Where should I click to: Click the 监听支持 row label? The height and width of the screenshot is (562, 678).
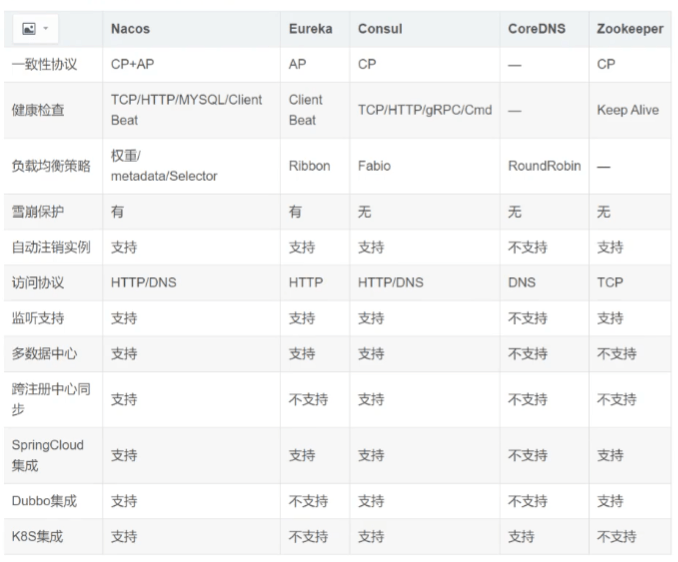click(x=38, y=318)
